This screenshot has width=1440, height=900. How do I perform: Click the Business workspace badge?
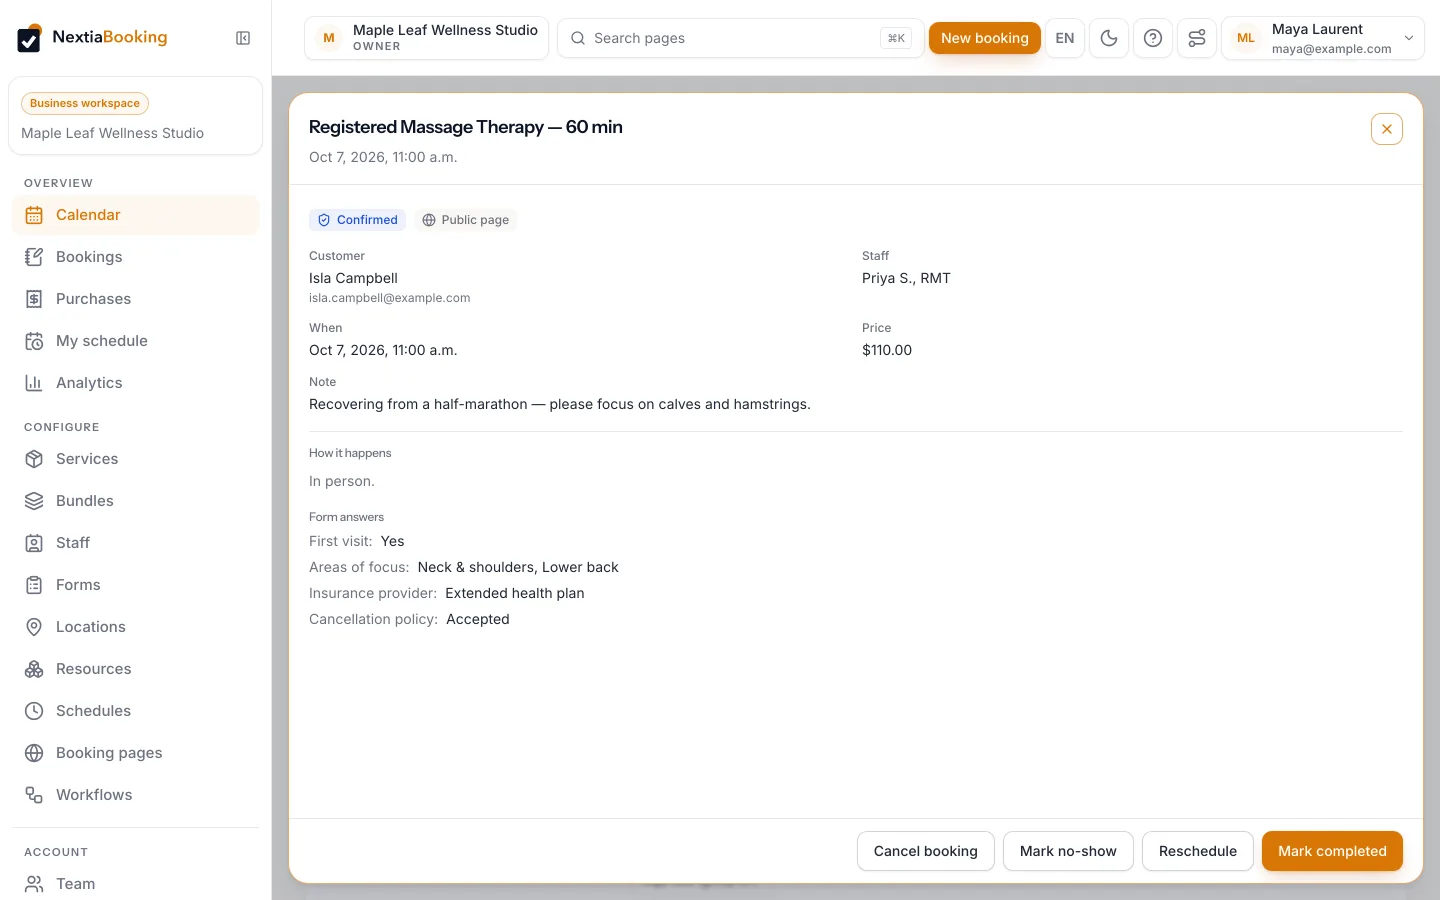85,103
